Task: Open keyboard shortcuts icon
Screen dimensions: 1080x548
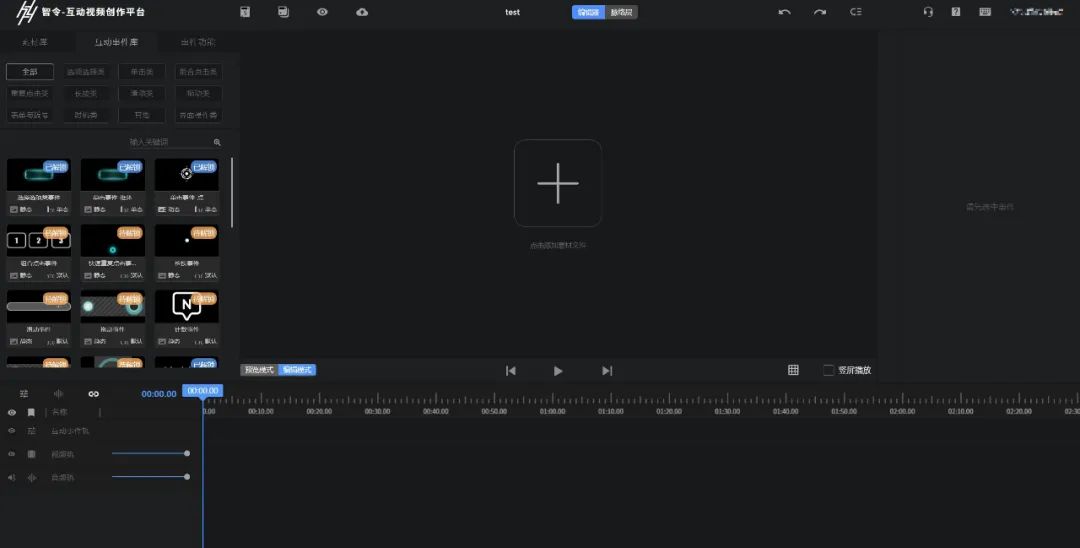Action: point(985,12)
